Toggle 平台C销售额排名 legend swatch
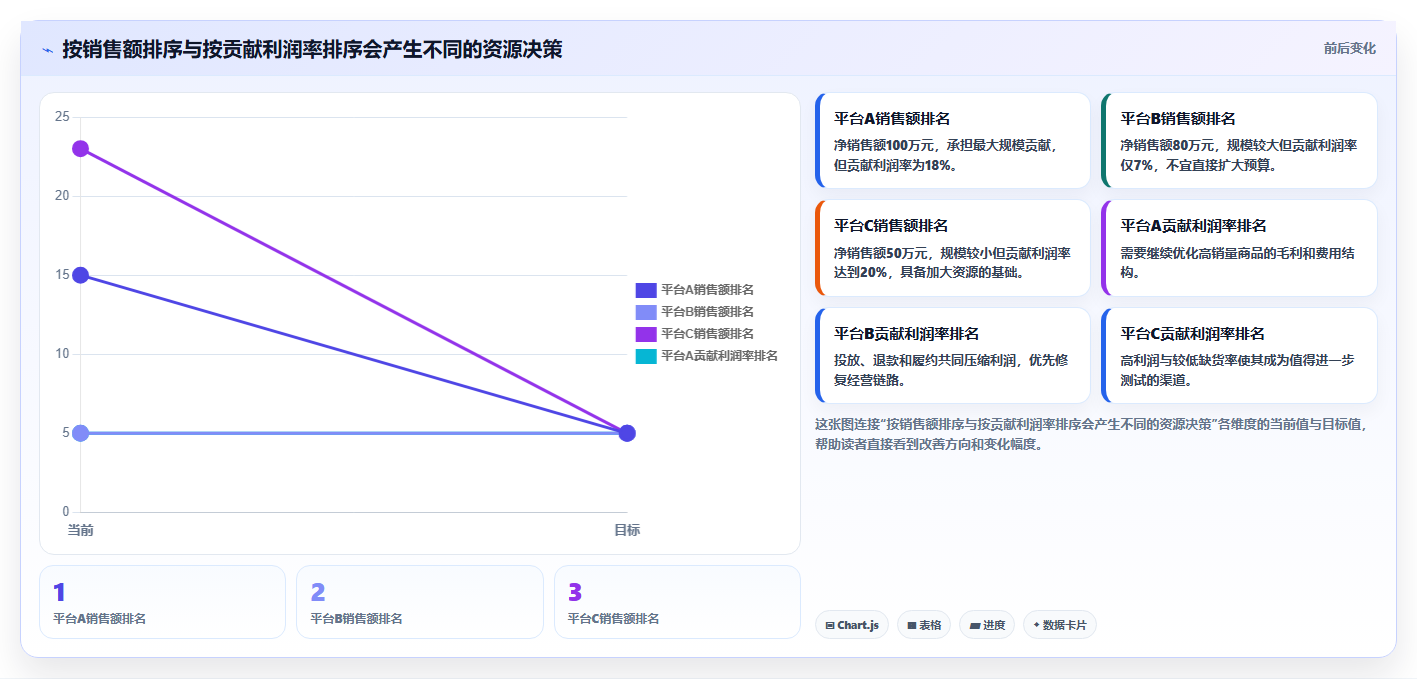 point(646,334)
